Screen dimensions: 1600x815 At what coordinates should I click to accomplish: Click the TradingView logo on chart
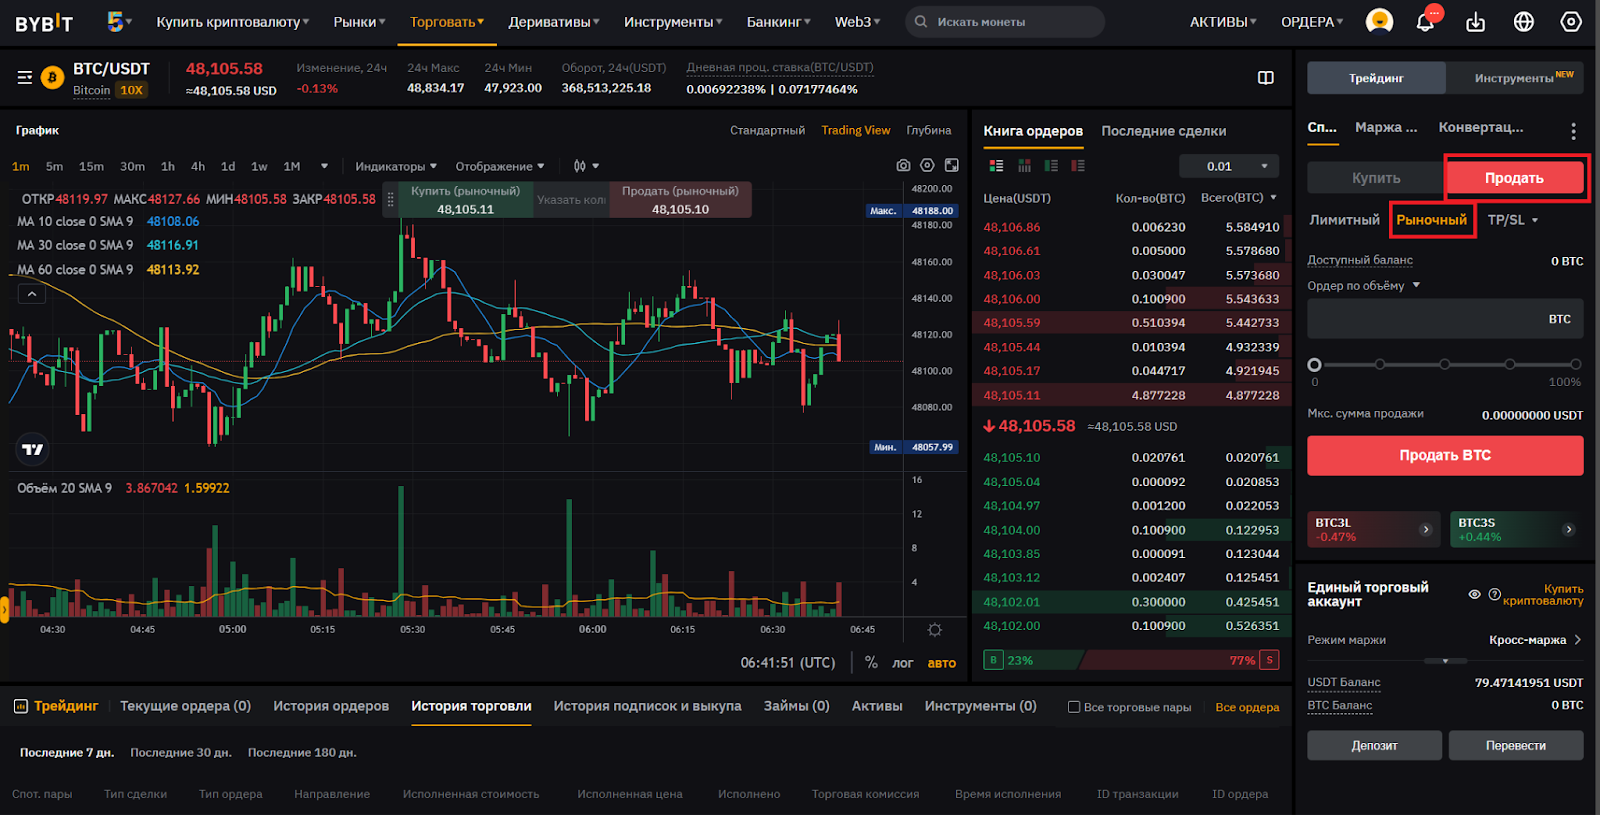[x=33, y=450]
